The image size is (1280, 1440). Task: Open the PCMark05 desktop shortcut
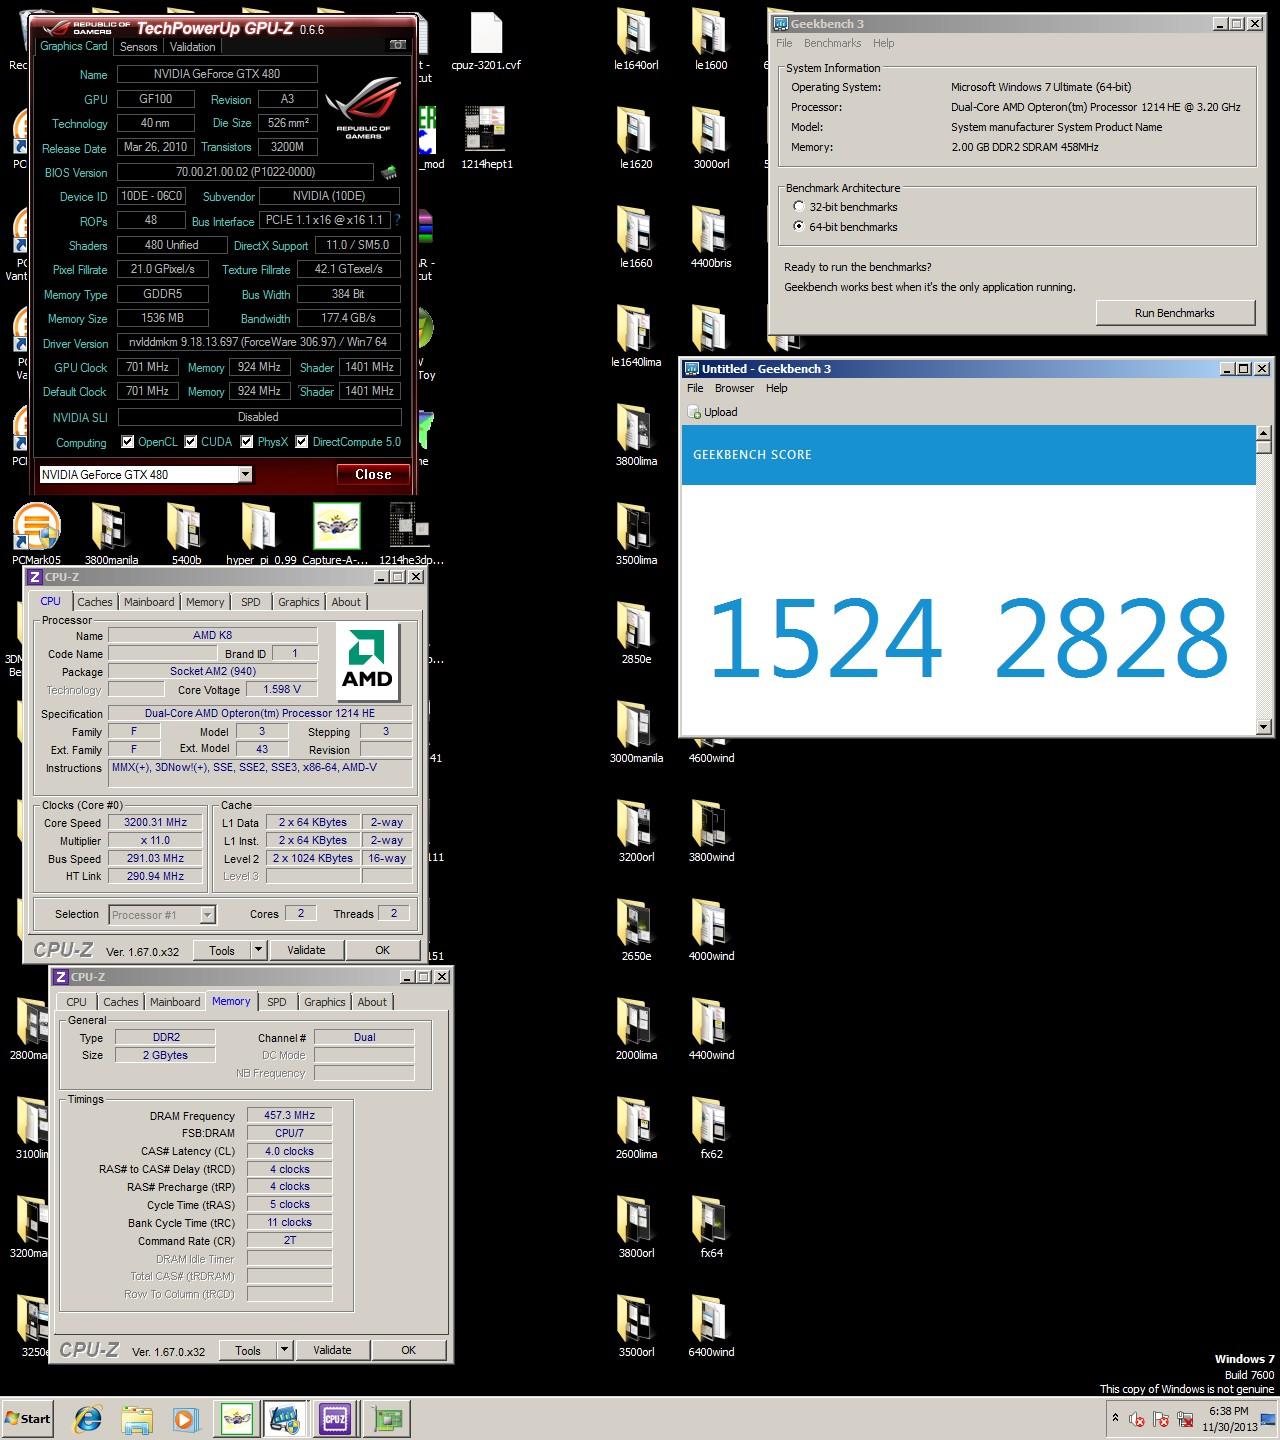37,535
